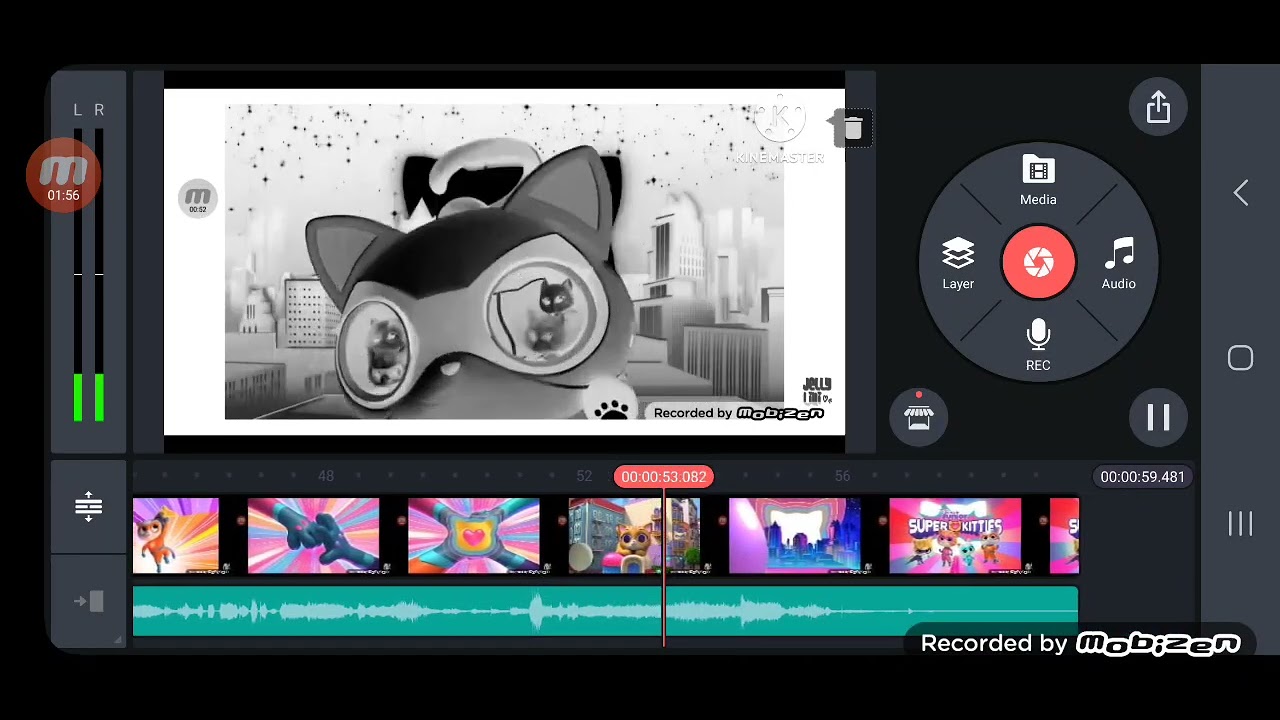The width and height of the screenshot is (1280, 720).
Task: Tap the Mobizen recording bubble
Action: click(x=63, y=175)
